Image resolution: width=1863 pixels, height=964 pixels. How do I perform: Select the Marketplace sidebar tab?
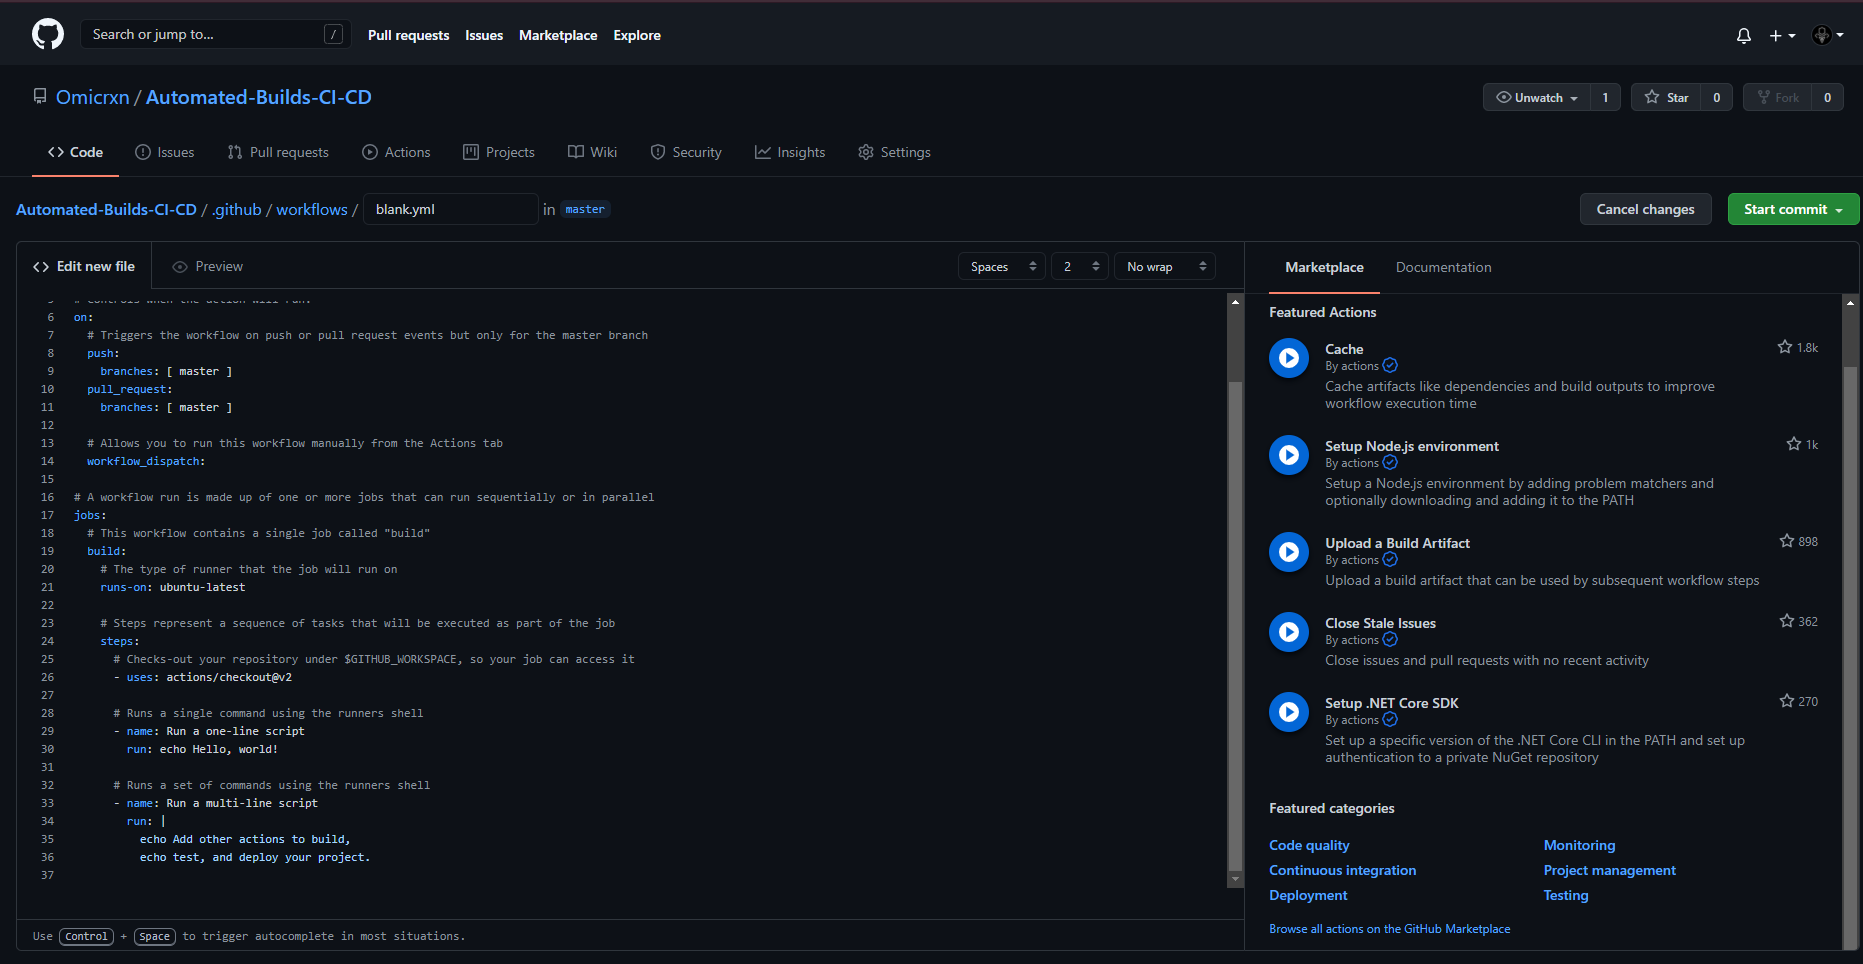pyautogui.click(x=1324, y=267)
